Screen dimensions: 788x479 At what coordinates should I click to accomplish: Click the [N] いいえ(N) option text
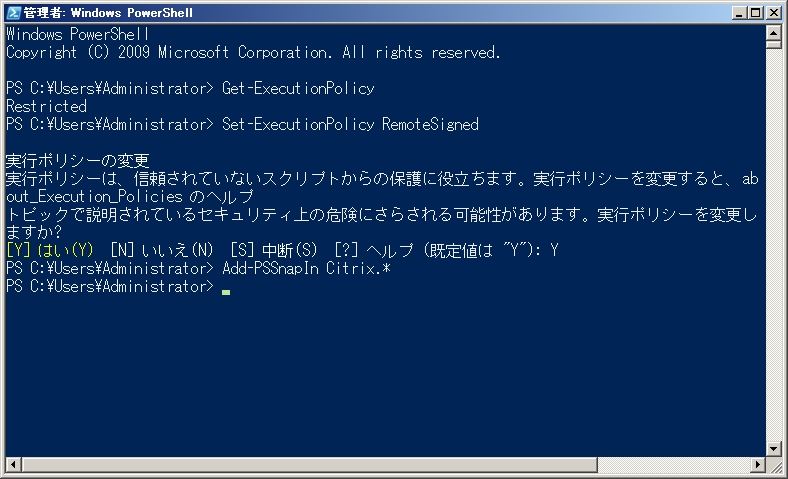[x=162, y=250]
